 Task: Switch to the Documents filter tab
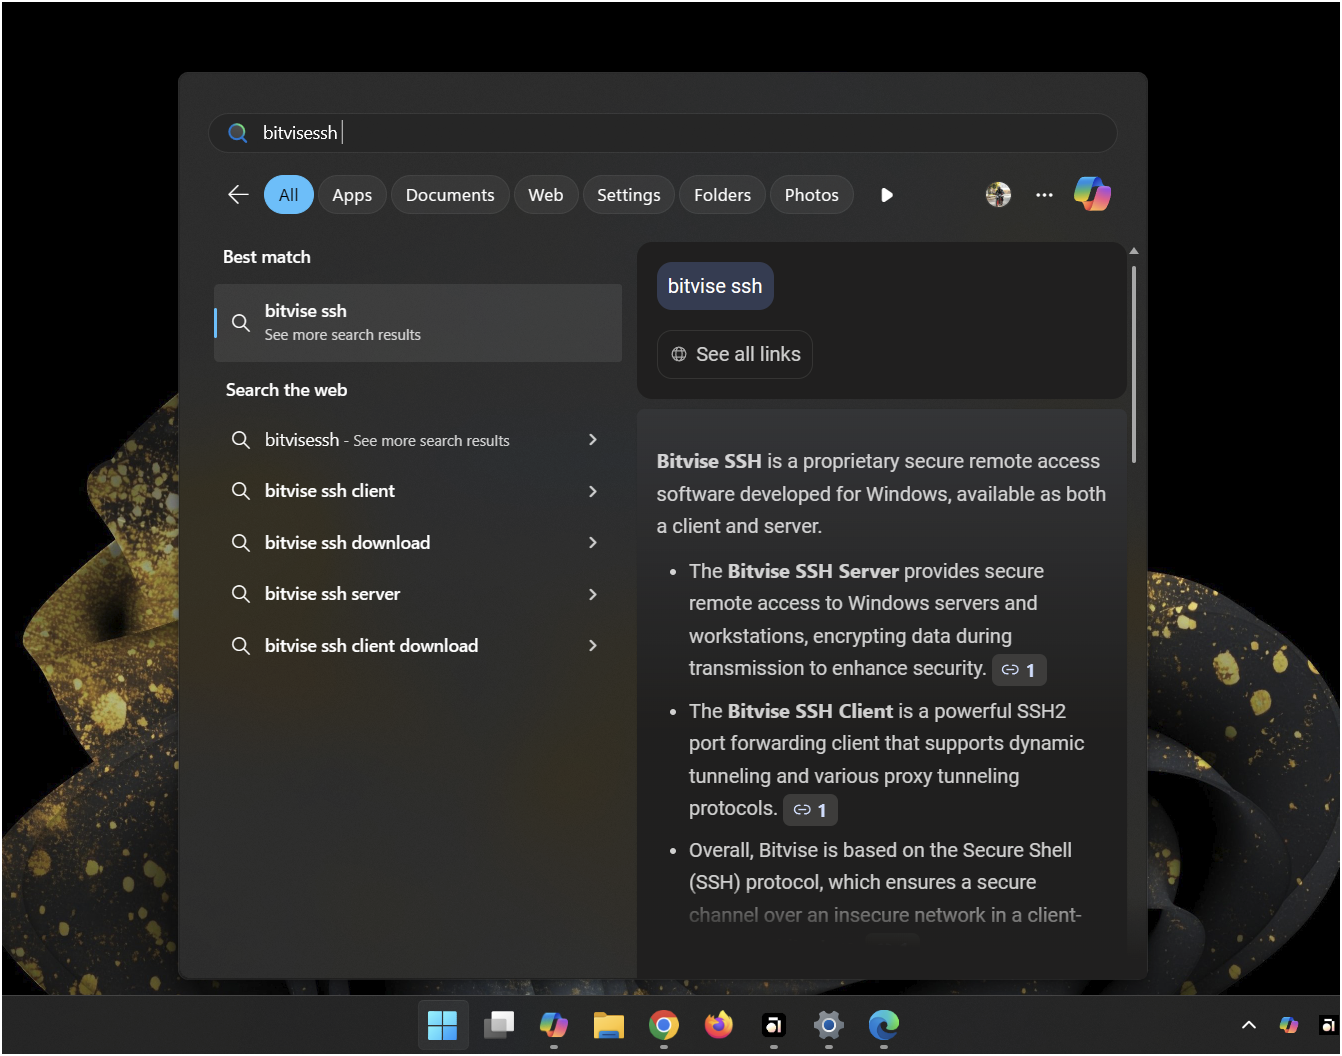point(450,195)
